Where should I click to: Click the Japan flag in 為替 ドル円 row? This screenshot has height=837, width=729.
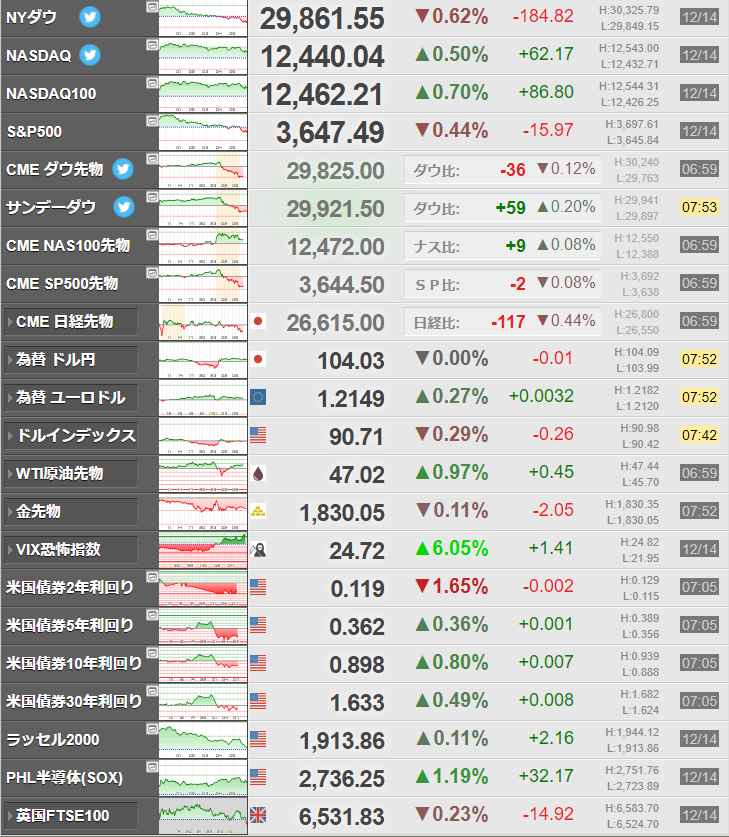point(258,359)
